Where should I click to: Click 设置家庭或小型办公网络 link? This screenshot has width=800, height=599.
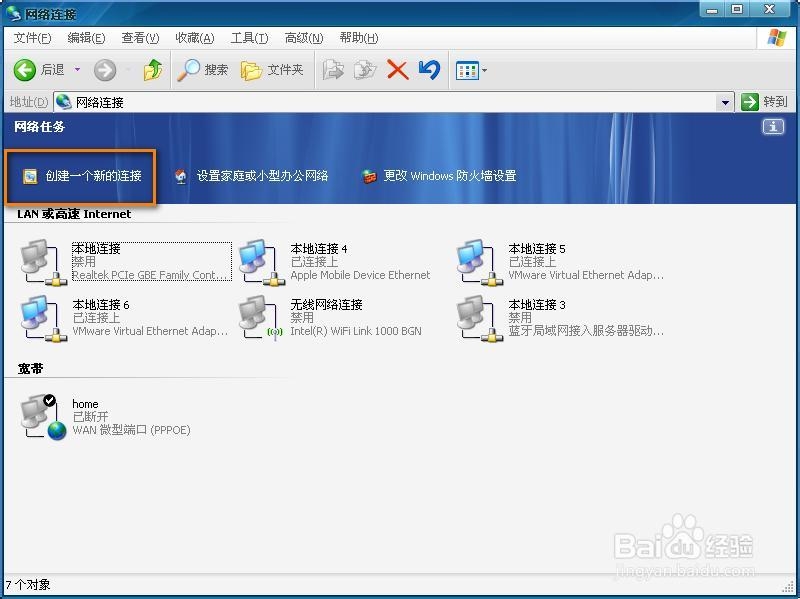262,176
